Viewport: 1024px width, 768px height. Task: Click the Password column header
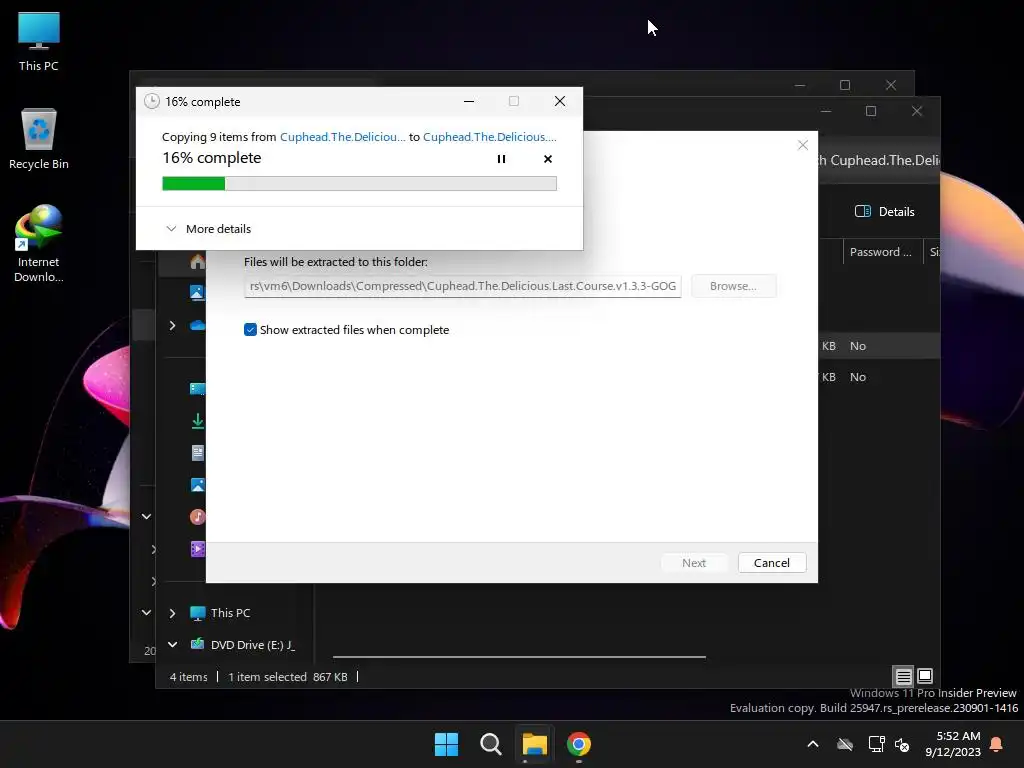coord(880,252)
